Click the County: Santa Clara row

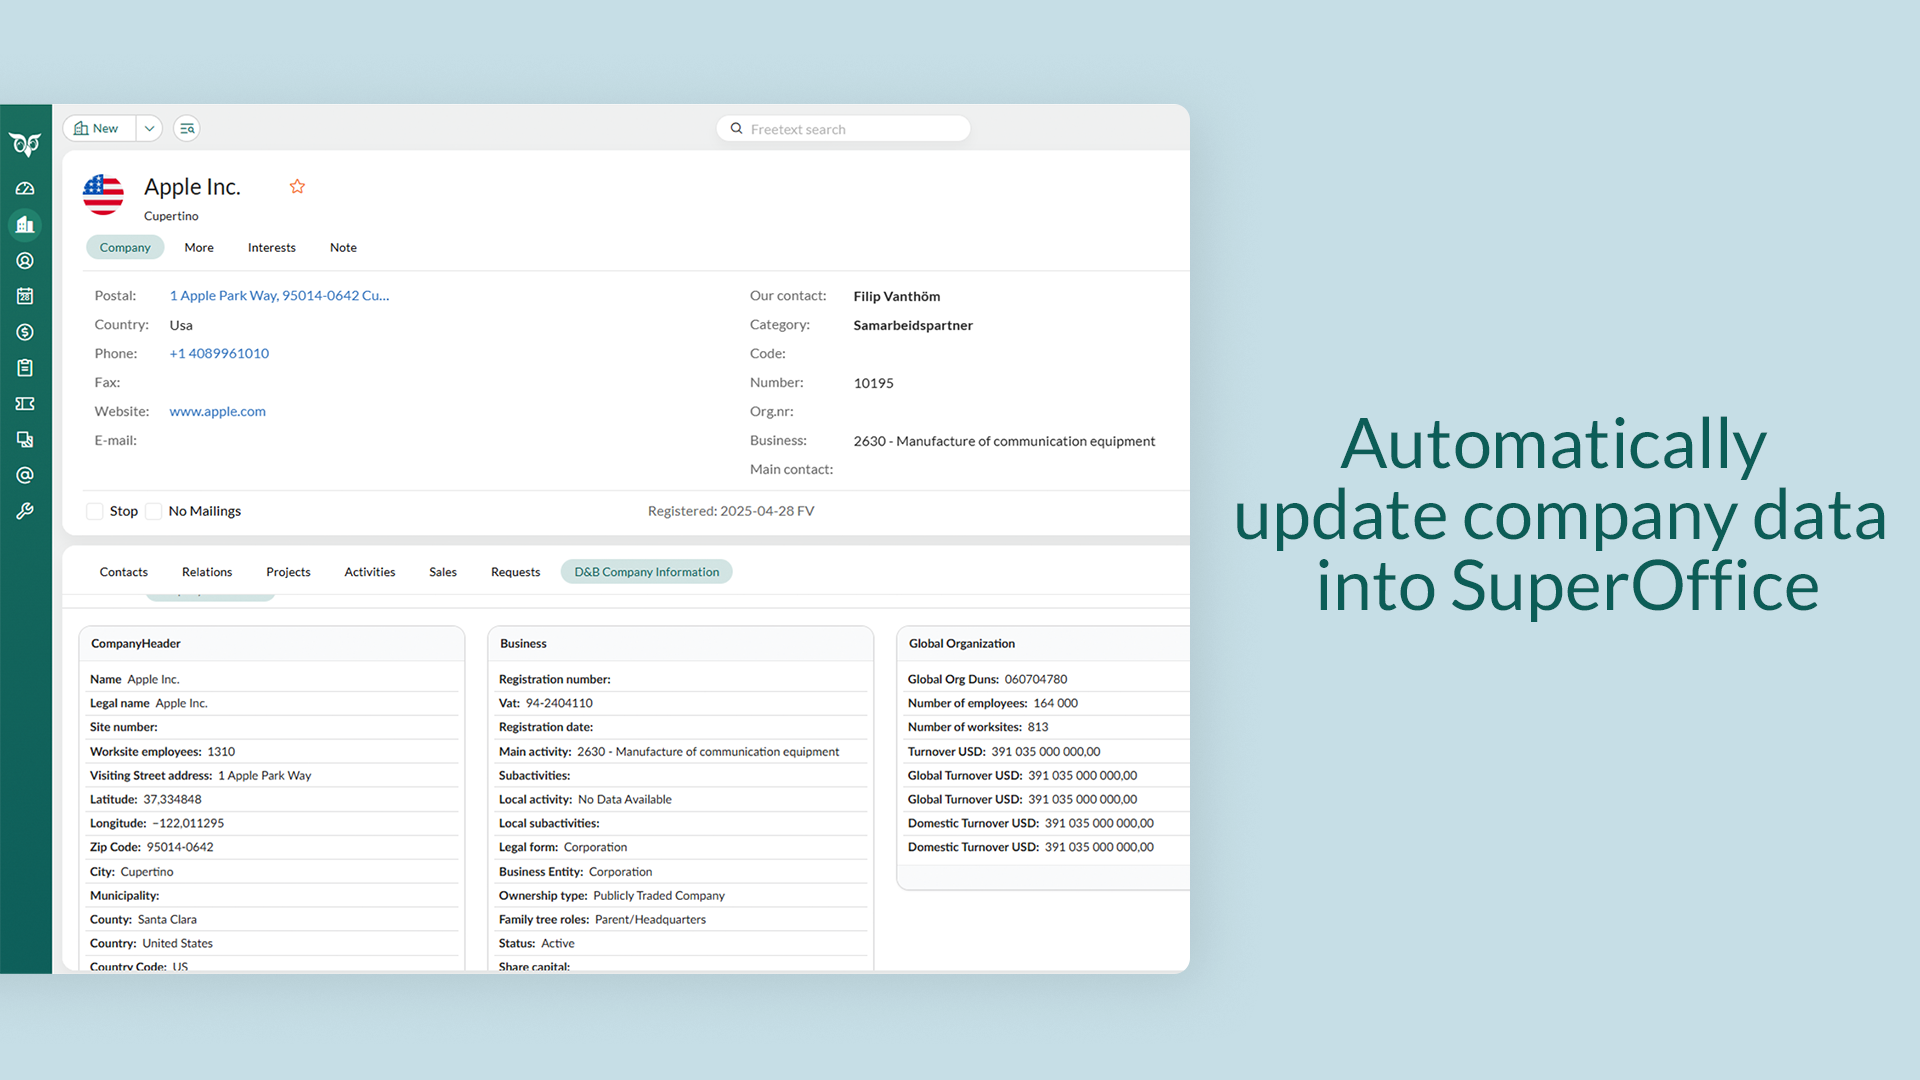click(272, 919)
